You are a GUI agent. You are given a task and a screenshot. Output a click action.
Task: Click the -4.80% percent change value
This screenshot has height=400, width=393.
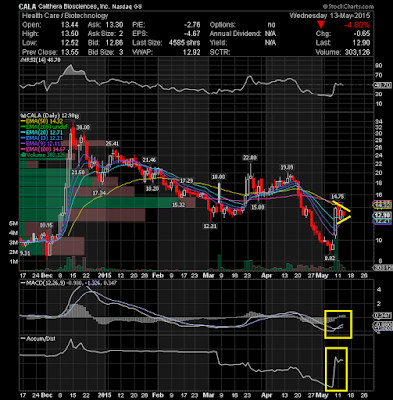[x=357, y=25]
